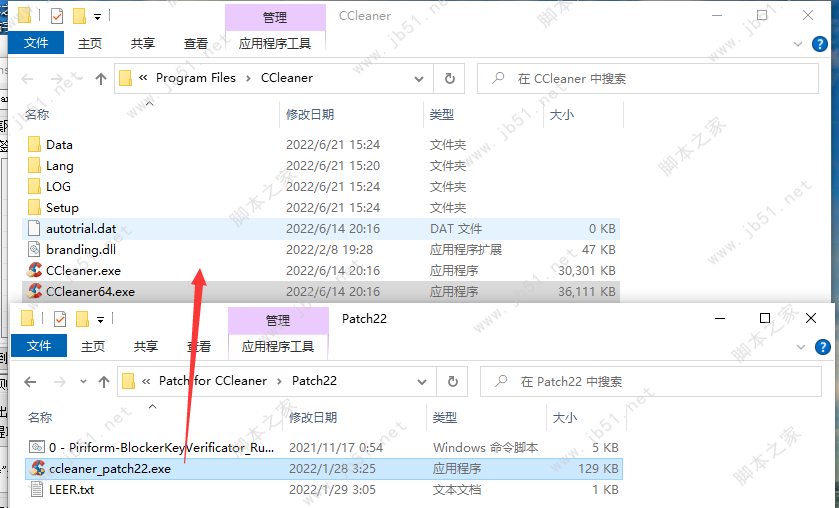Click Patch for CCleaner breadcrumb
Screen dimensions: 839x508
tap(212, 381)
